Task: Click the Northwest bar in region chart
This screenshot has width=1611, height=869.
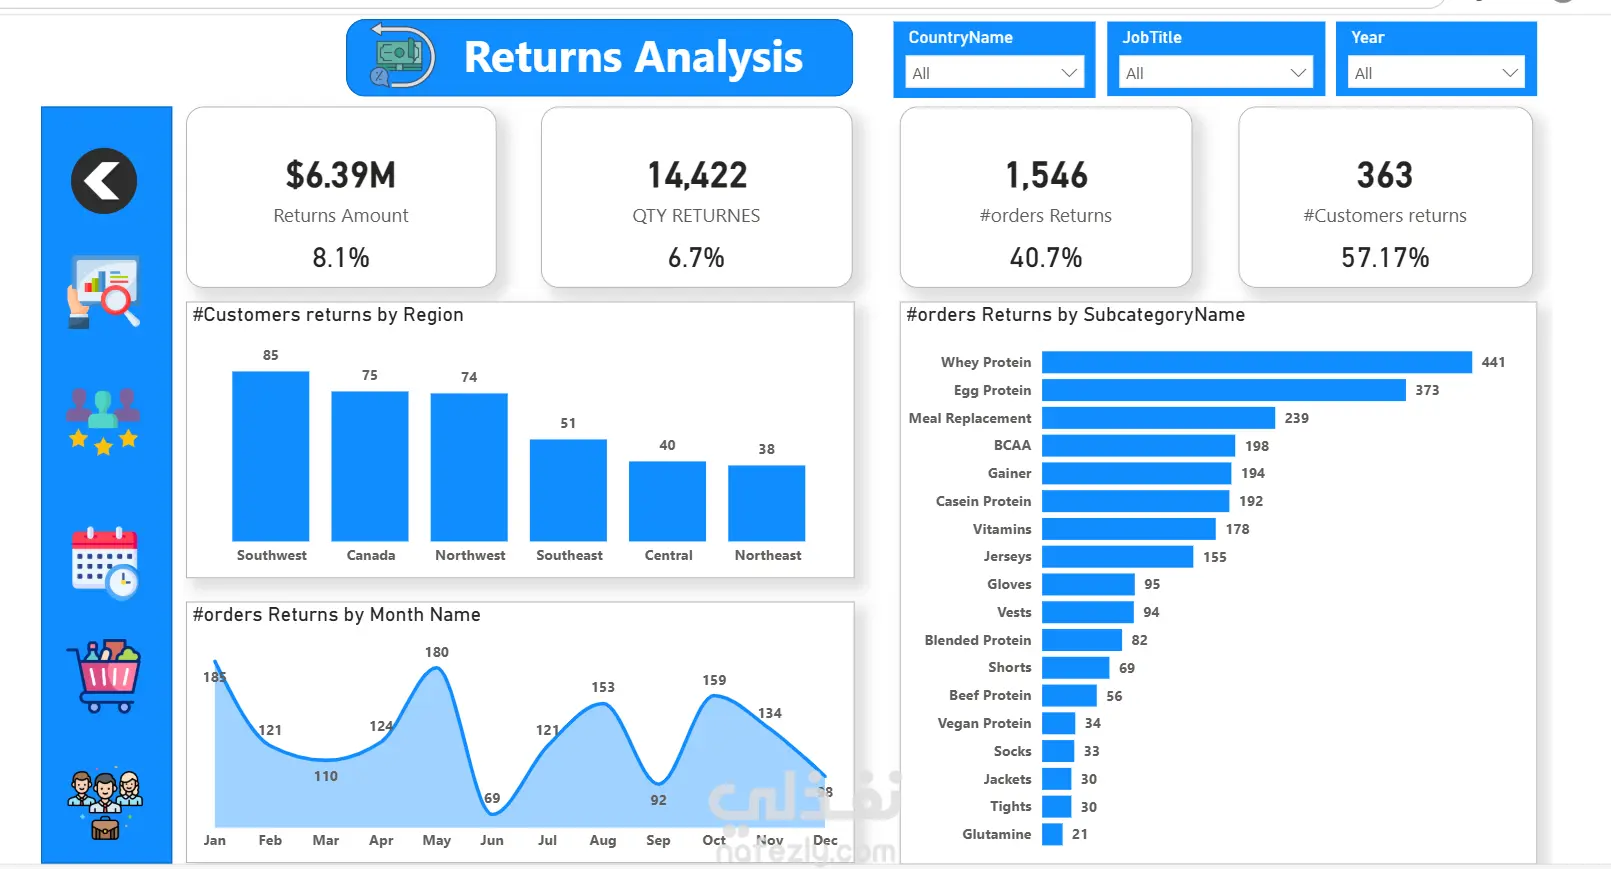Action: click(469, 467)
